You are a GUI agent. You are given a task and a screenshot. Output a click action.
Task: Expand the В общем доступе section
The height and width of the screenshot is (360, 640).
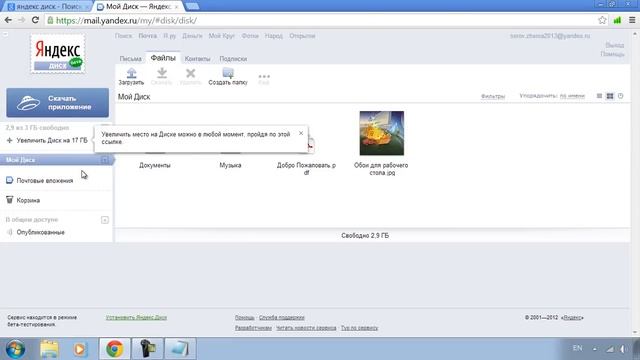click(x=104, y=220)
